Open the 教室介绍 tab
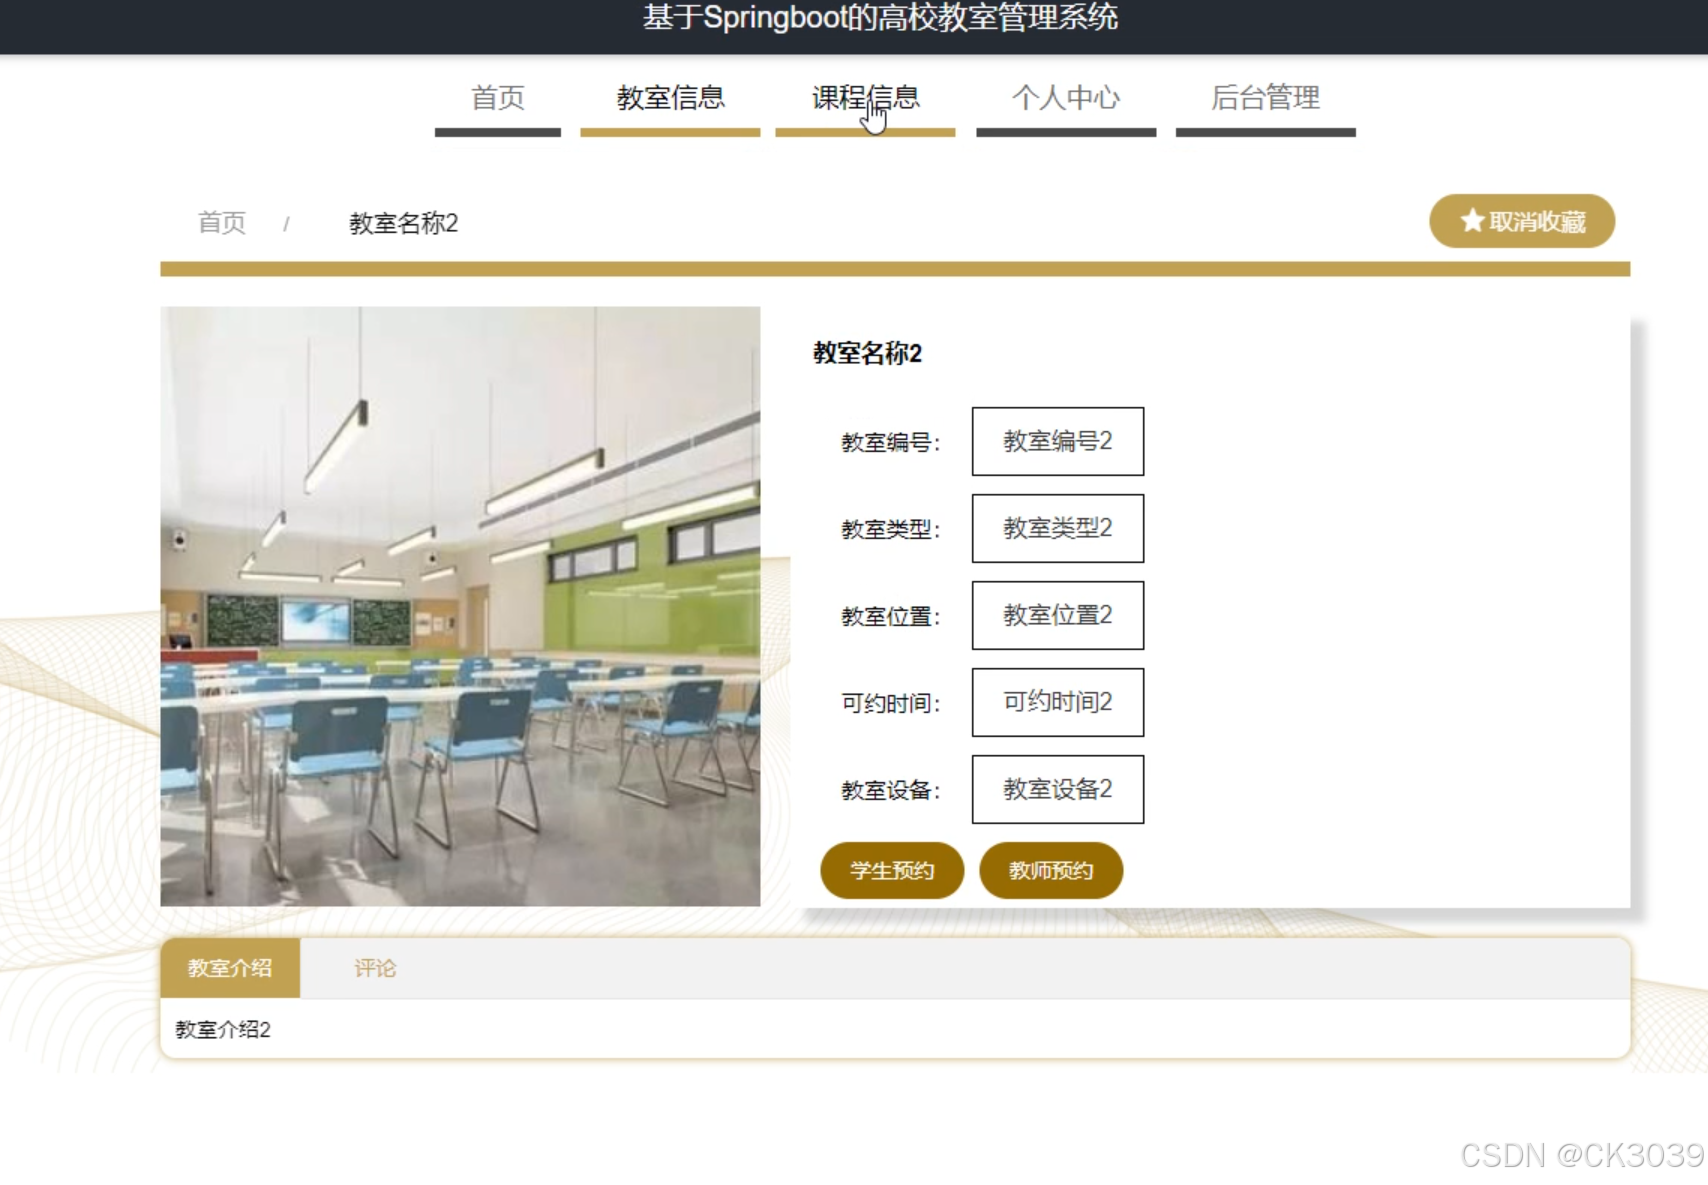The height and width of the screenshot is (1185, 1708). [229, 967]
